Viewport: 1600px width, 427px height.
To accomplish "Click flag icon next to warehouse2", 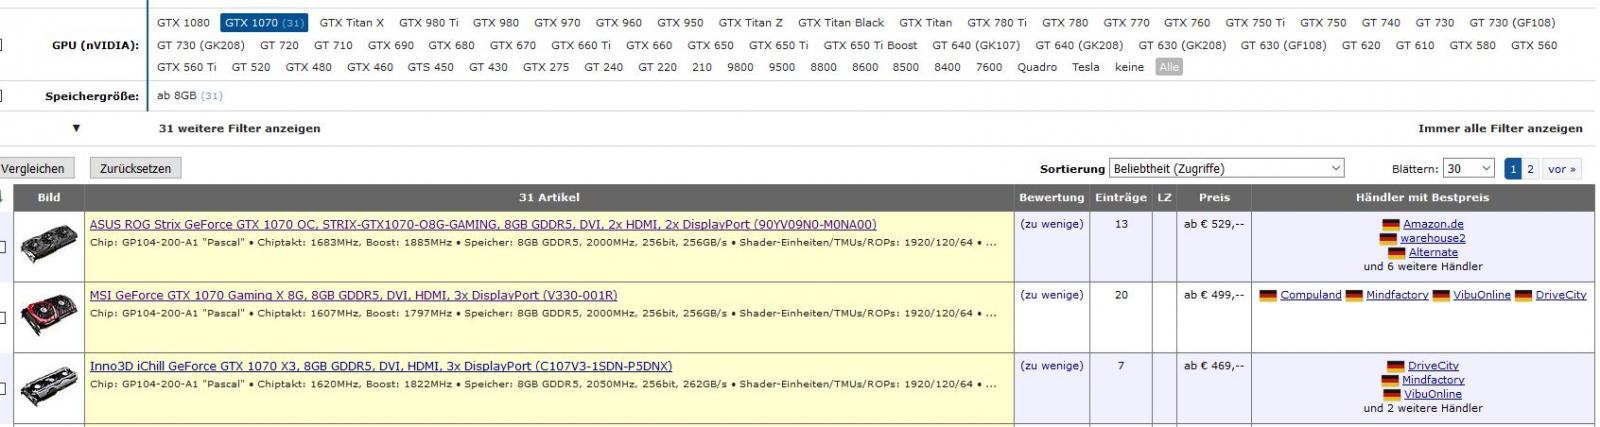I will point(1388,239).
